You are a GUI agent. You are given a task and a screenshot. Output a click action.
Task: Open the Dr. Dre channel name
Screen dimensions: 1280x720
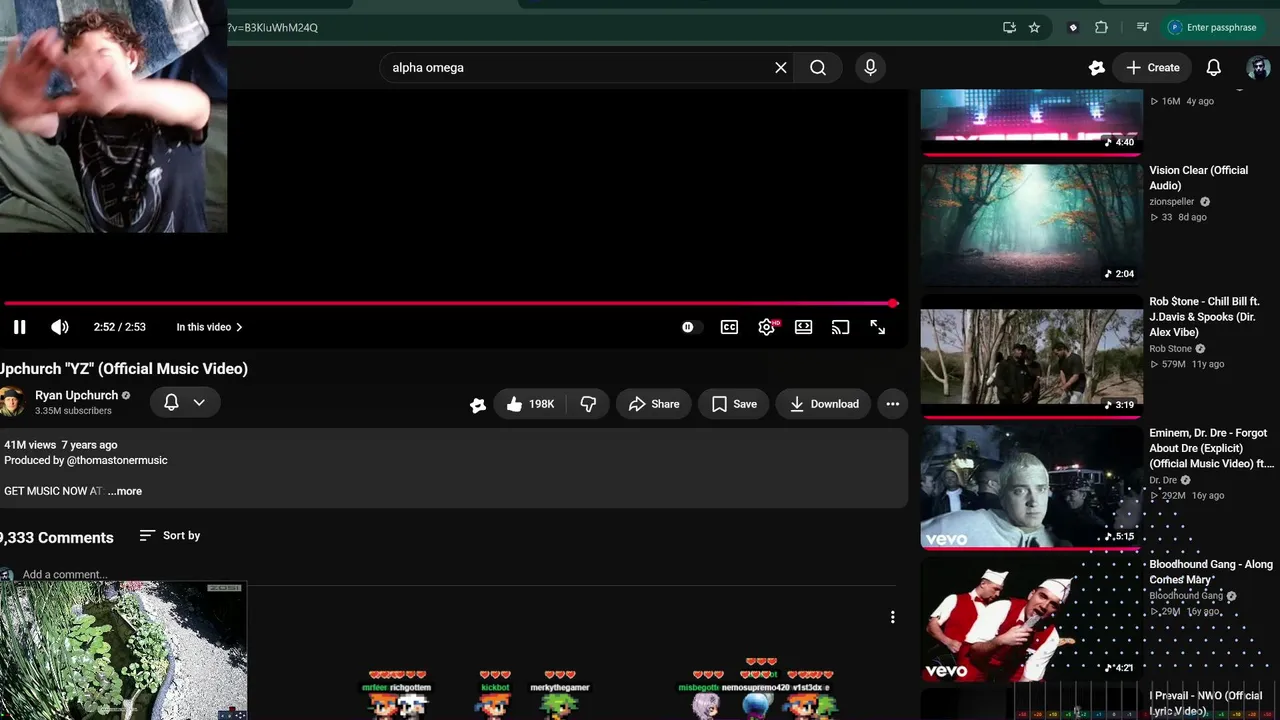pyautogui.click(x=1163, y=480)
